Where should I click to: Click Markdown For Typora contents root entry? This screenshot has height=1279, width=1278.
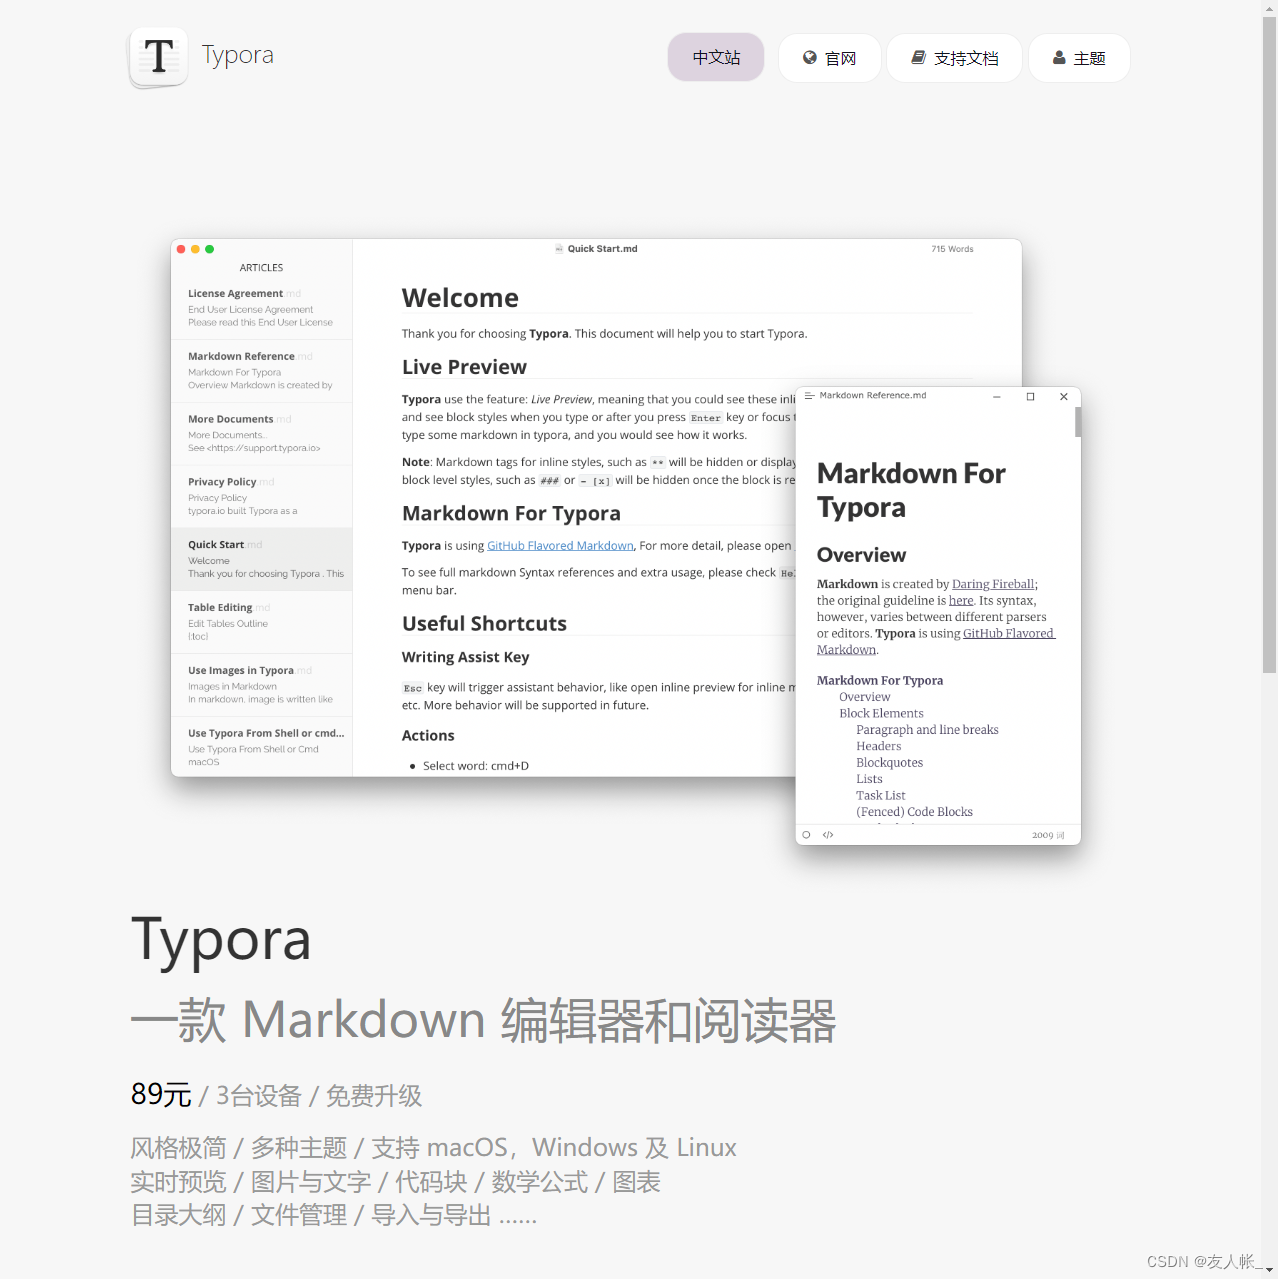(880, 681)
